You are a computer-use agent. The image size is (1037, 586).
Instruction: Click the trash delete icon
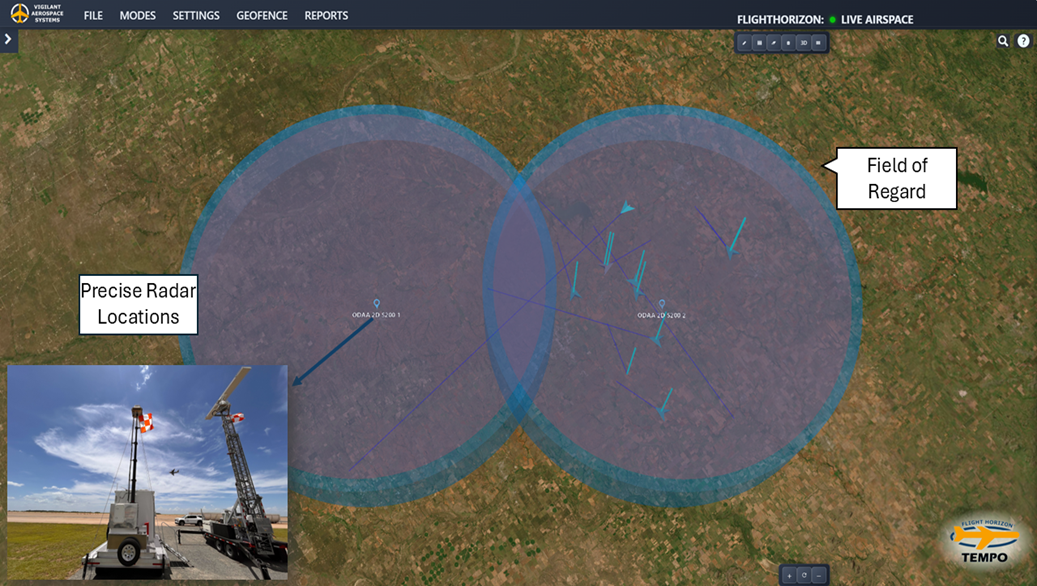point(788,43)
